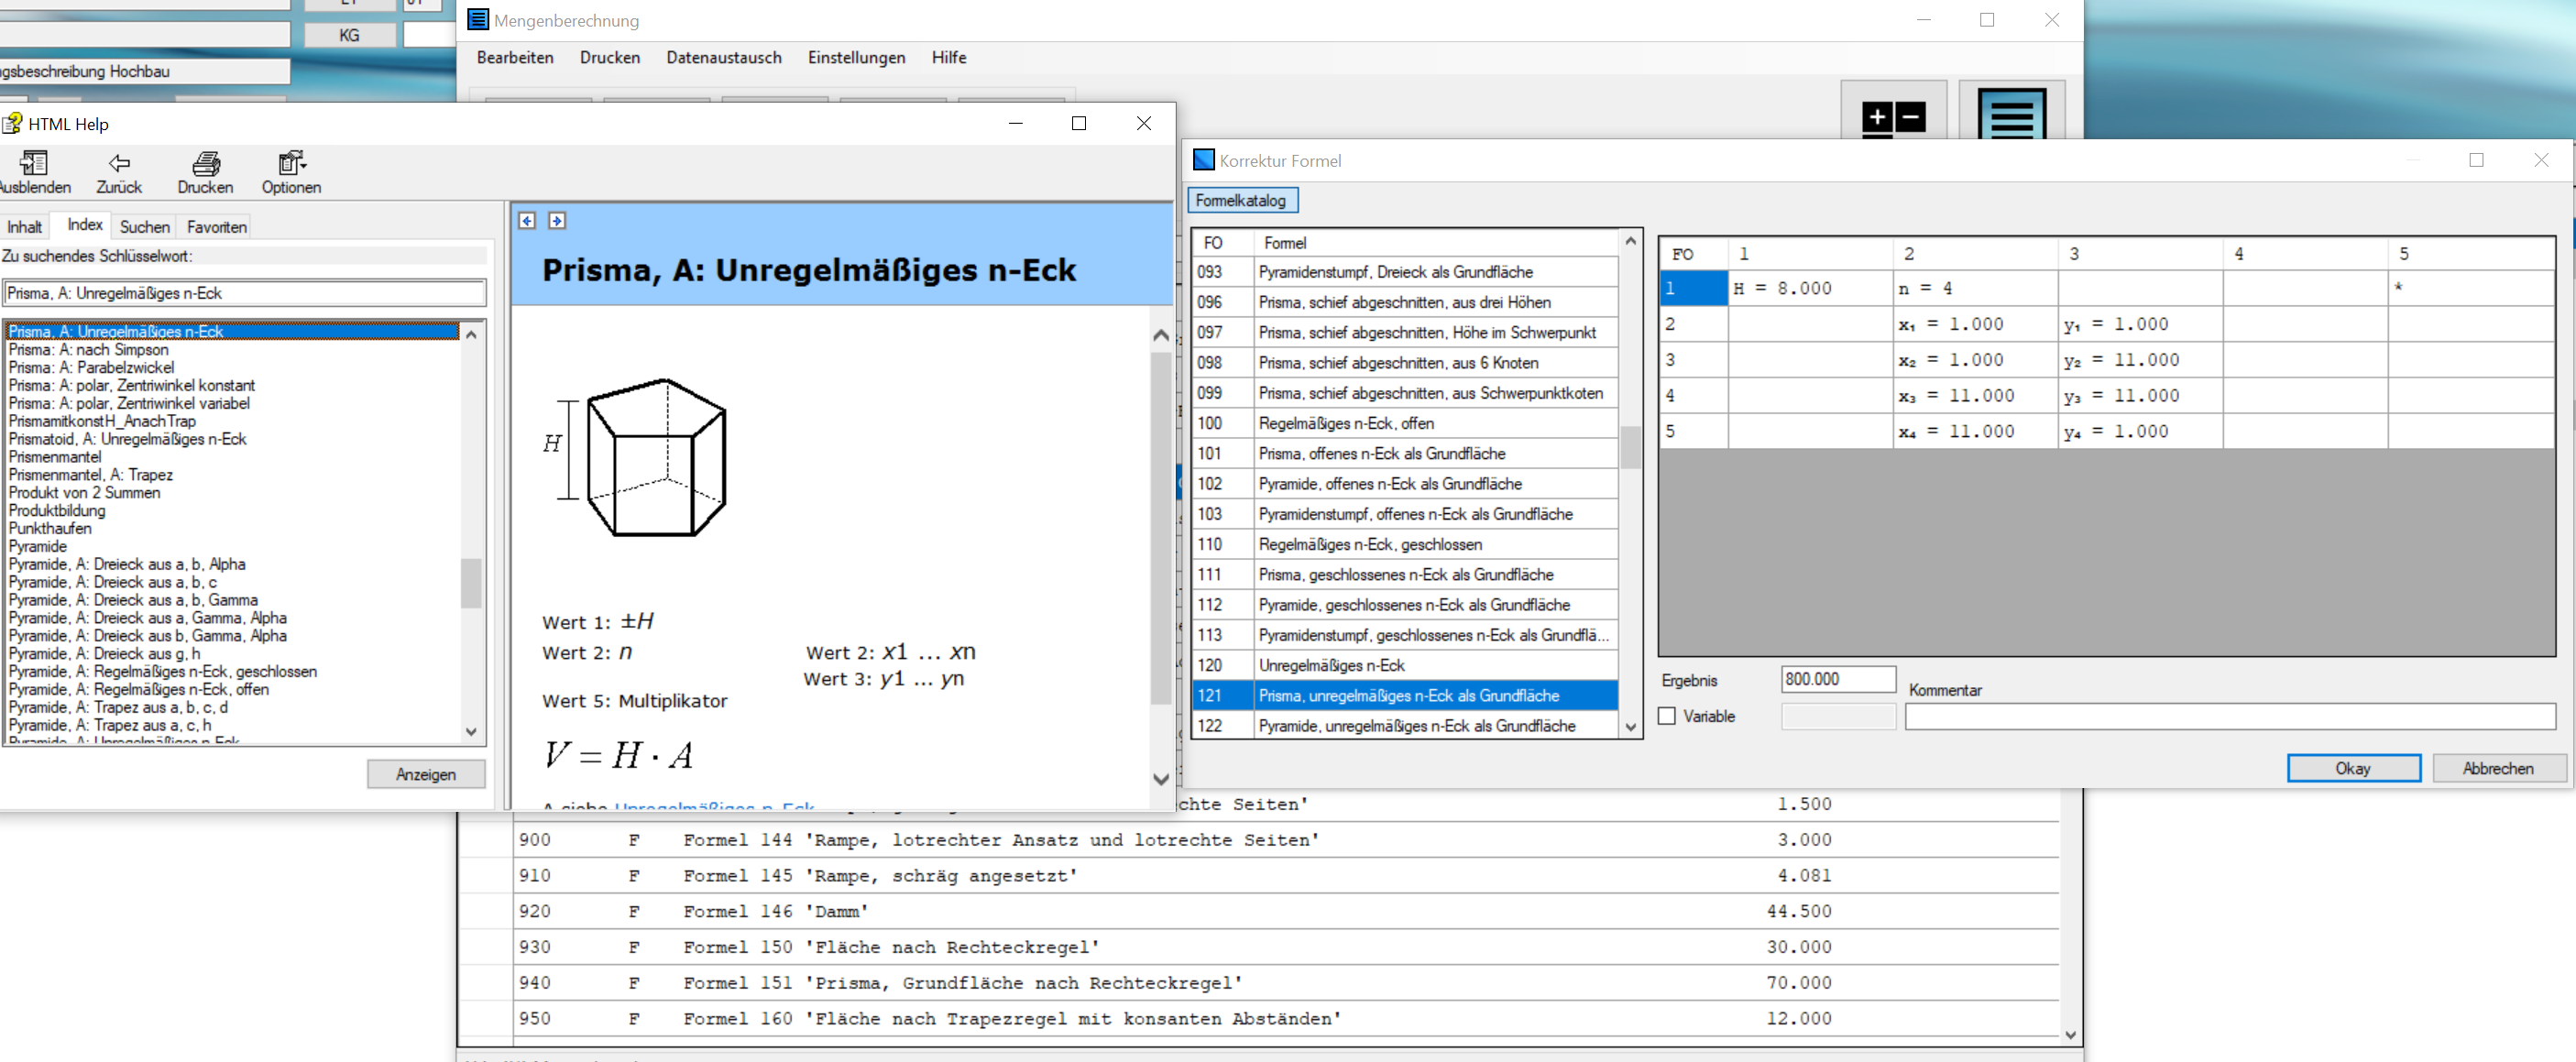Open the Bearbeiten menu
This screenshot has width=2576, height=1062.
tap(515, 57)
